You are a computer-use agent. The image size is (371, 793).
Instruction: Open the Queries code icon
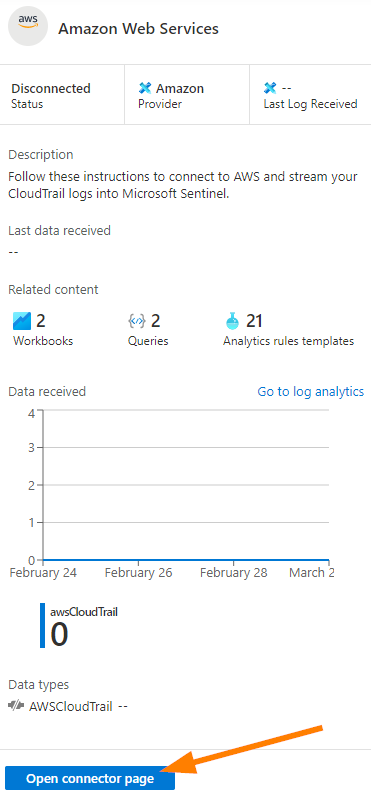137,321
